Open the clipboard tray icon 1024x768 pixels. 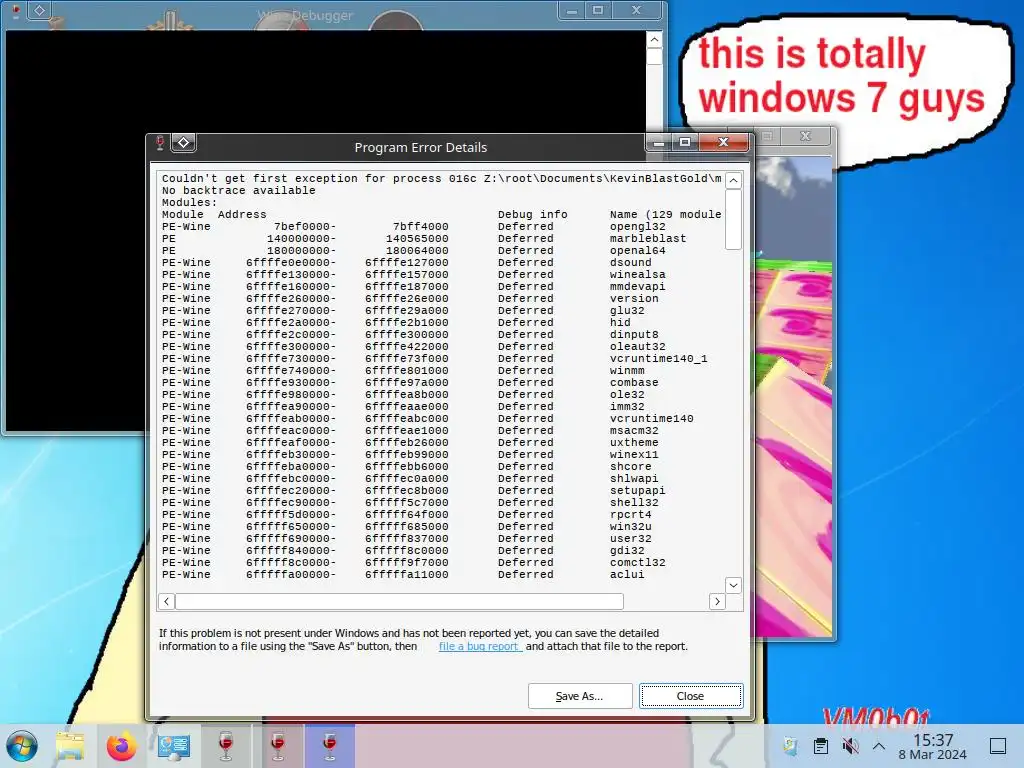(x=821, y=746)
